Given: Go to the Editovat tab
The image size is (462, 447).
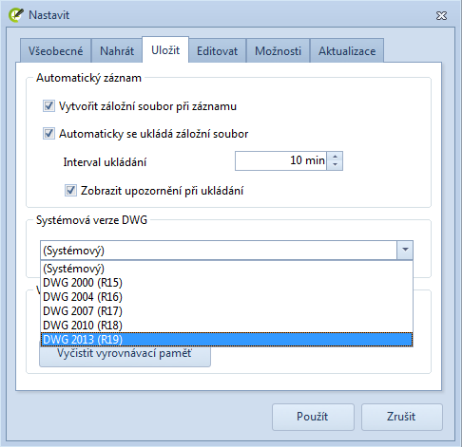Looking at the screenshot, I should point(217,51).
